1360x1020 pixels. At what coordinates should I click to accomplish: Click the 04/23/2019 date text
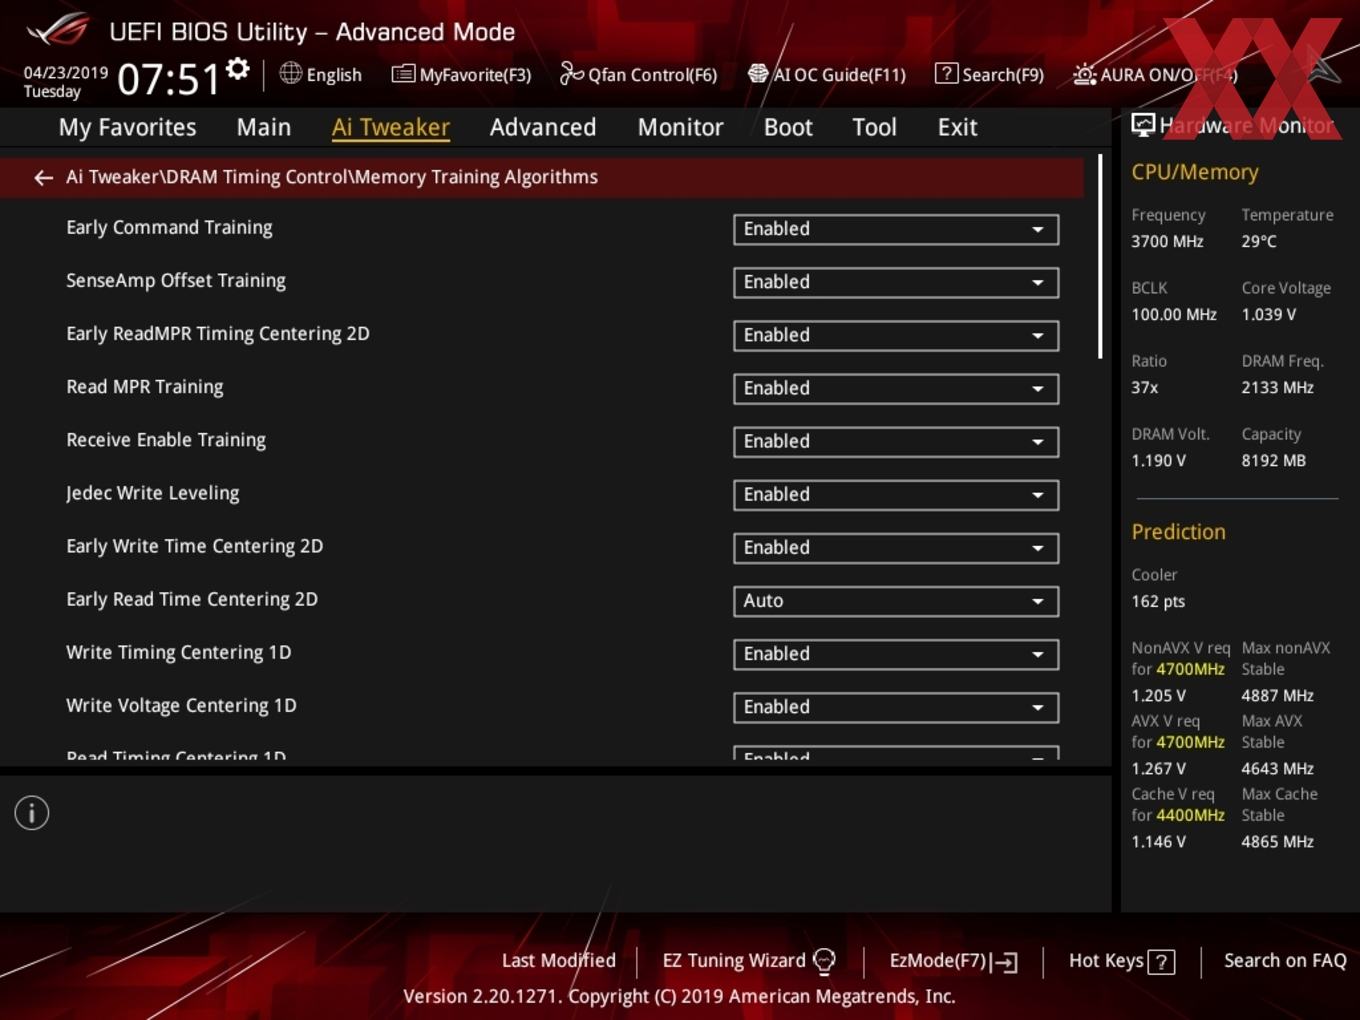tap(66, 73)
